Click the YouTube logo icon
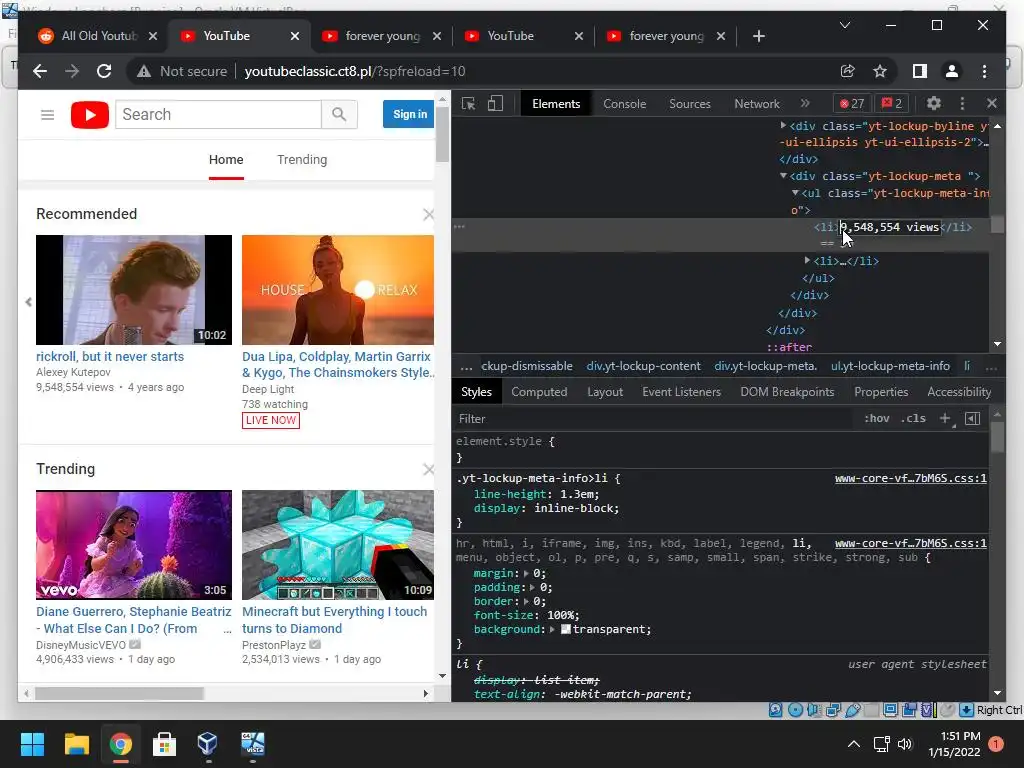 click(x=89, y=115)
